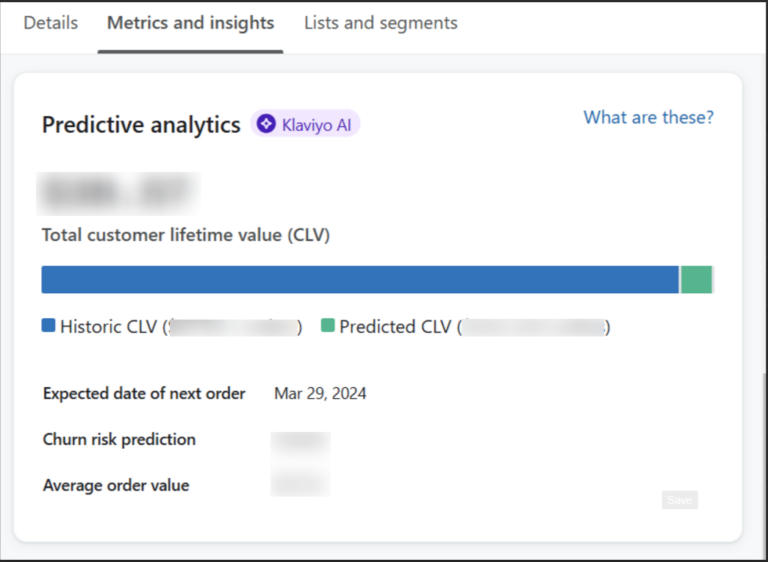Click the green predicted segment of CLV bar
Viewport: 768px width, 562px height.
(696, 280)
